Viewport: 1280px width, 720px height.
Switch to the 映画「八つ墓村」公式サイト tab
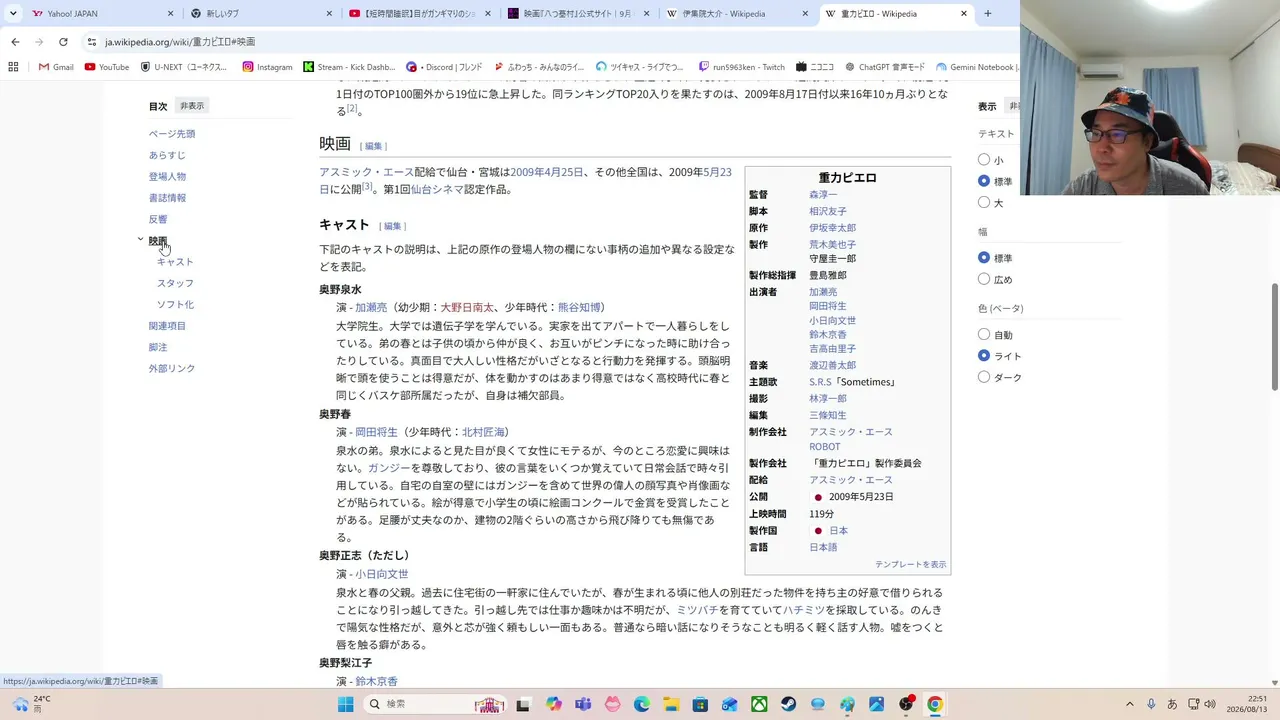coord(579,14)
